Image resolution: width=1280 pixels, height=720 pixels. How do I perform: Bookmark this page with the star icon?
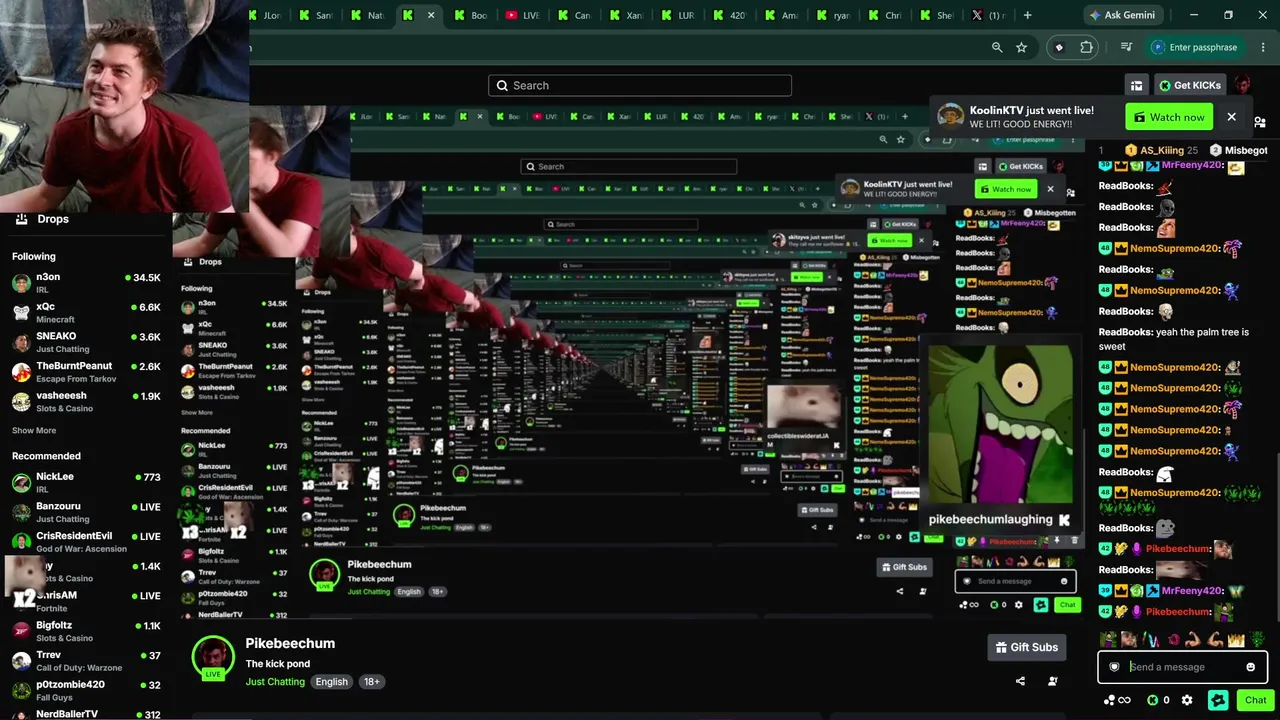click(x=1021, y=47)
